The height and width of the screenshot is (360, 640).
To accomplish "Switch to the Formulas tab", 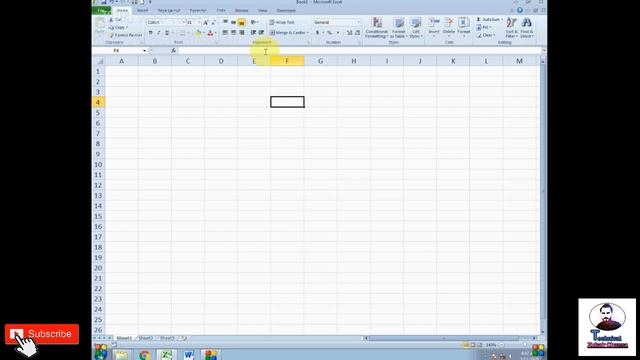I will click(198, 11).
